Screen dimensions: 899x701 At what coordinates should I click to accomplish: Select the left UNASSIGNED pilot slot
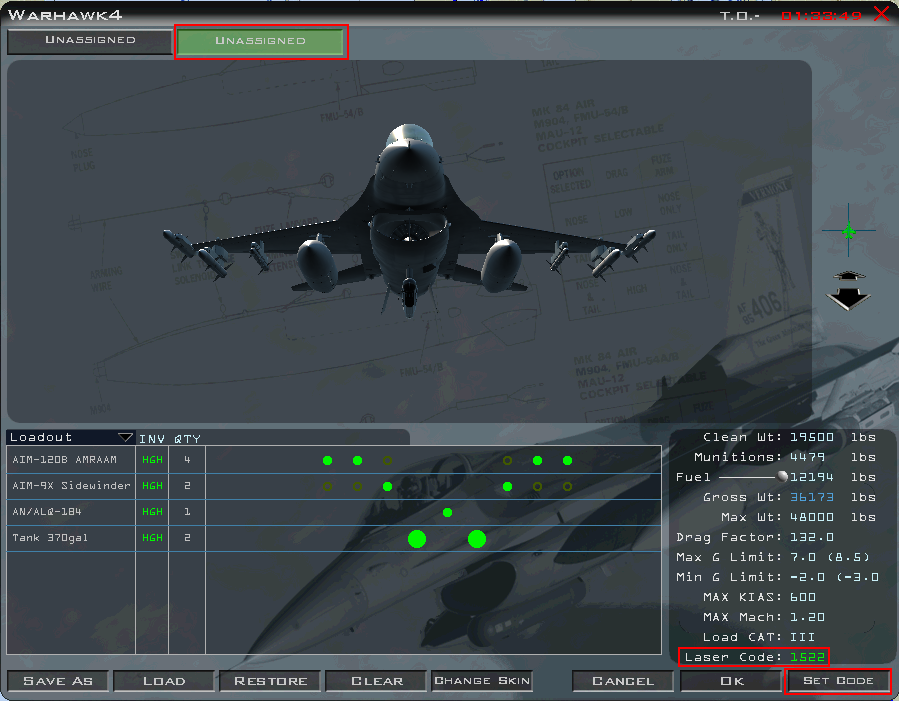pos(88,41)
